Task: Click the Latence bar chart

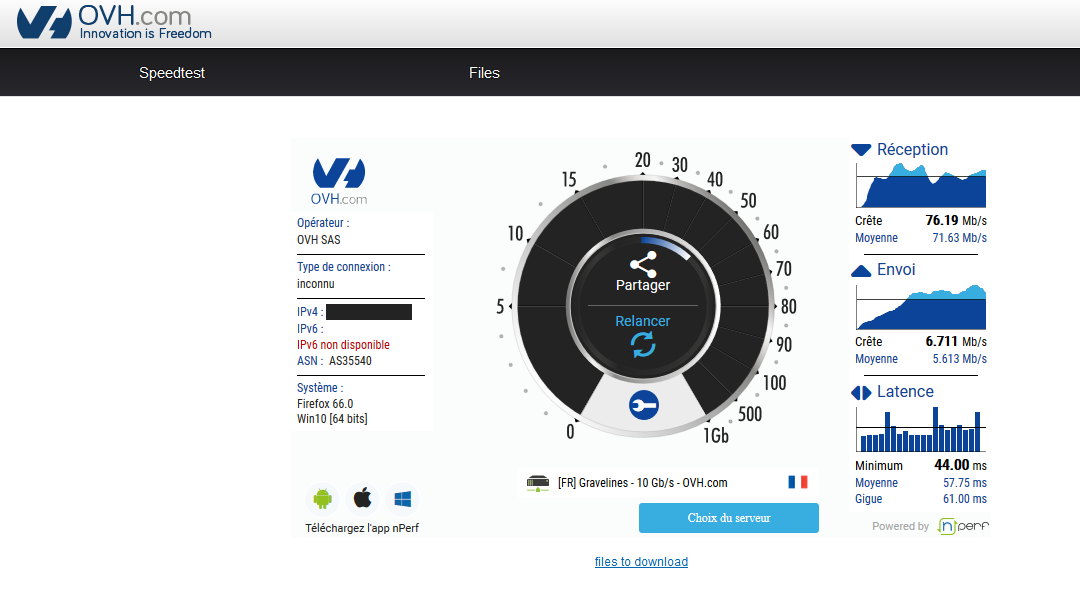Action: 920,429
